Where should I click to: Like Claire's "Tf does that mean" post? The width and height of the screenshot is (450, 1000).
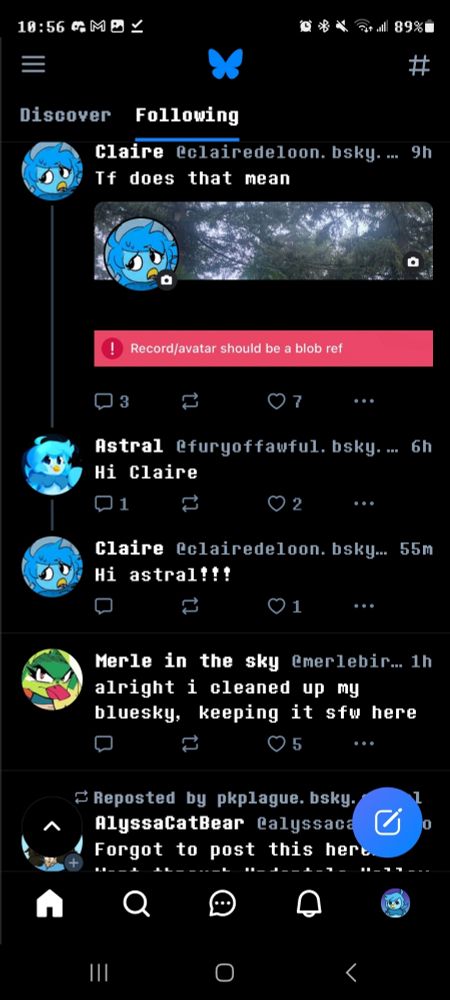[x=276, y=401]
